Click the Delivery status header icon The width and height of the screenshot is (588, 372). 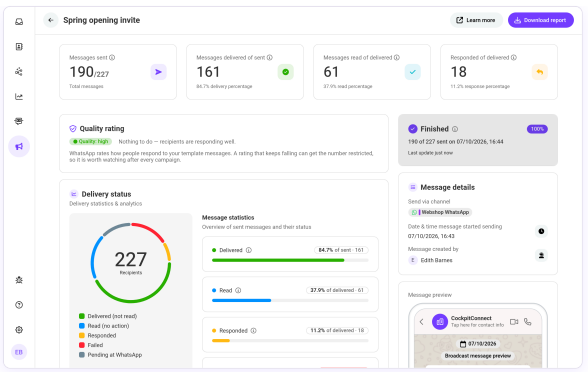pyautogui.click(x=74, y=194)
